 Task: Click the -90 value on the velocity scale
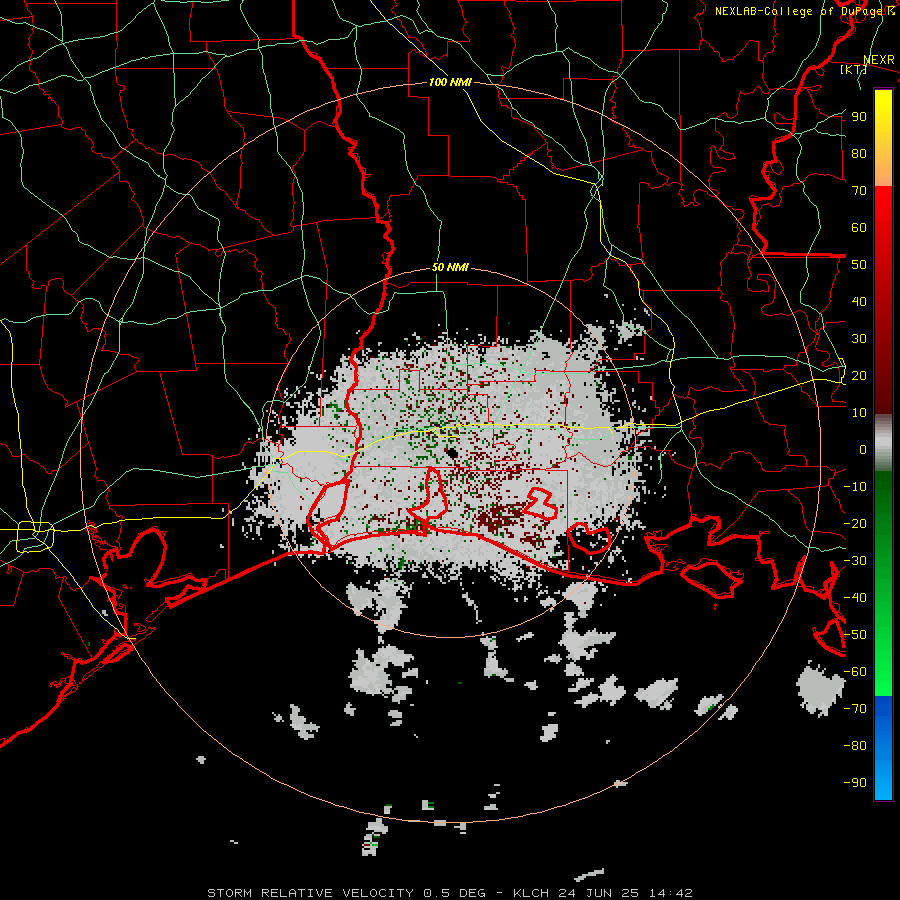[x=855, y=783]
